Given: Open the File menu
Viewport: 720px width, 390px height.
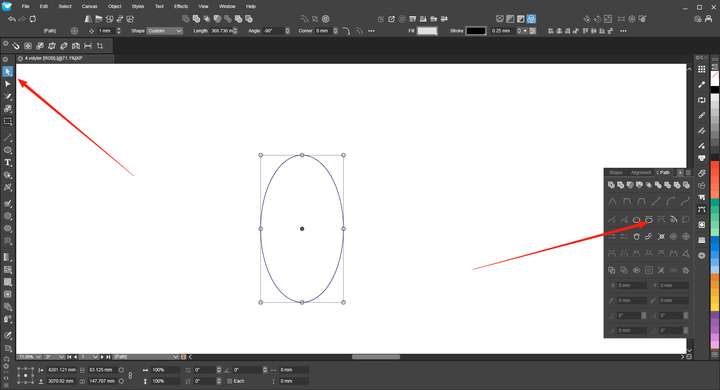Looking at the screenshot, I should pyautogui.click(x=26, y=6).
